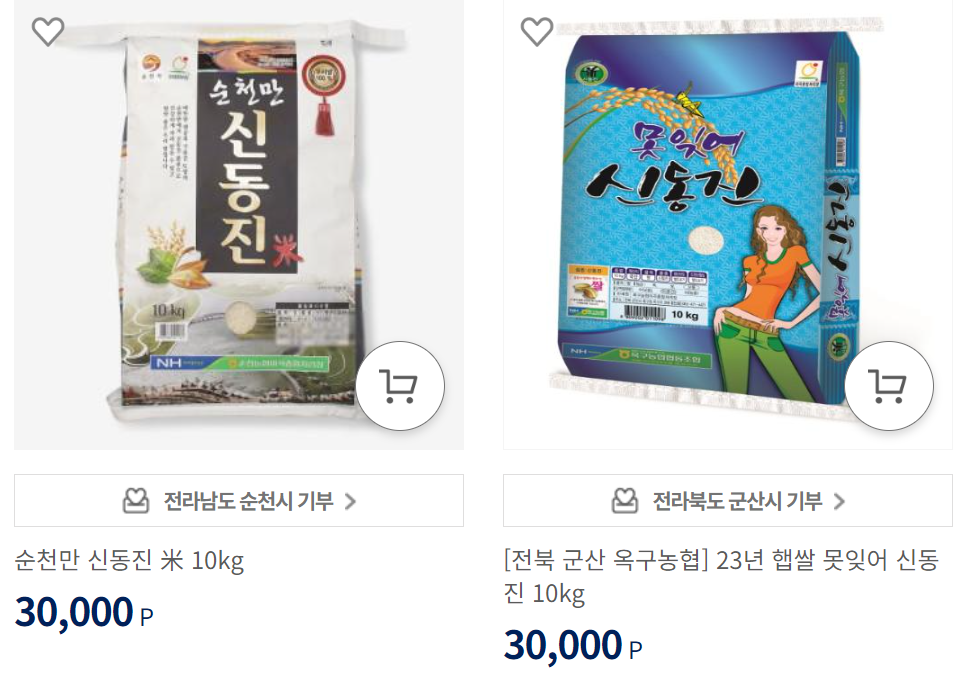Open the 전라북도 군산시 기부 donation button
Image resolution: width=968 pixels, height=679 pixels.
pyautogui.click(x=728, y=501)
